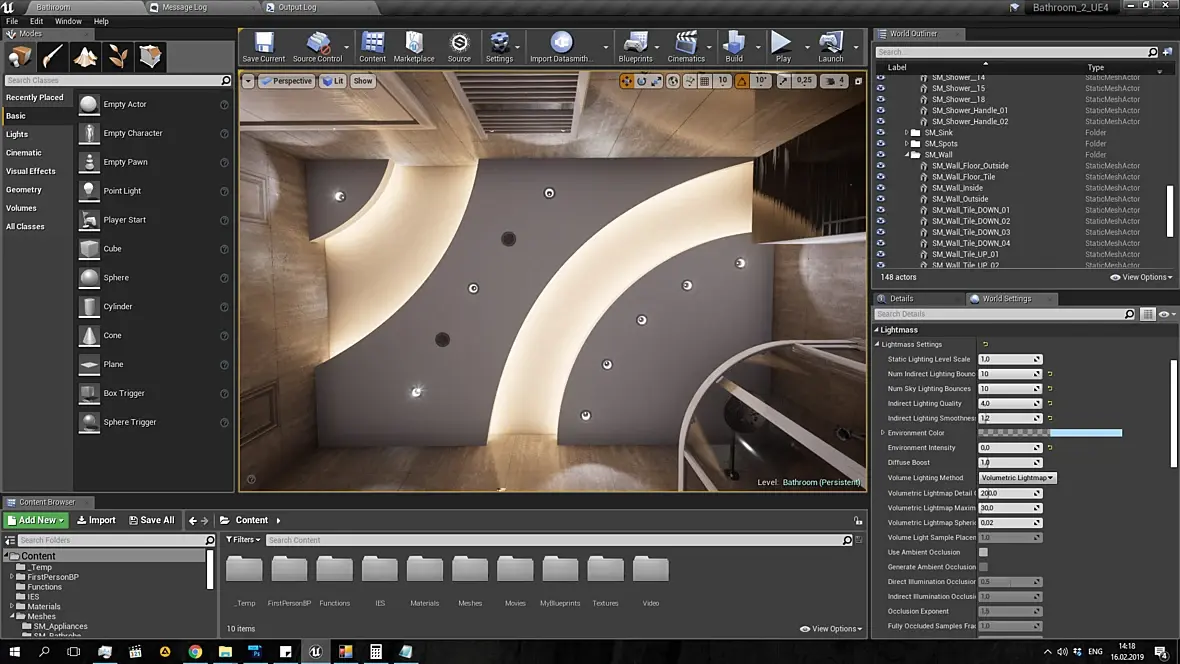The image size is (1180, 664).
Task: Open the Textures folder in Content Browser
Action: [605, 571]
